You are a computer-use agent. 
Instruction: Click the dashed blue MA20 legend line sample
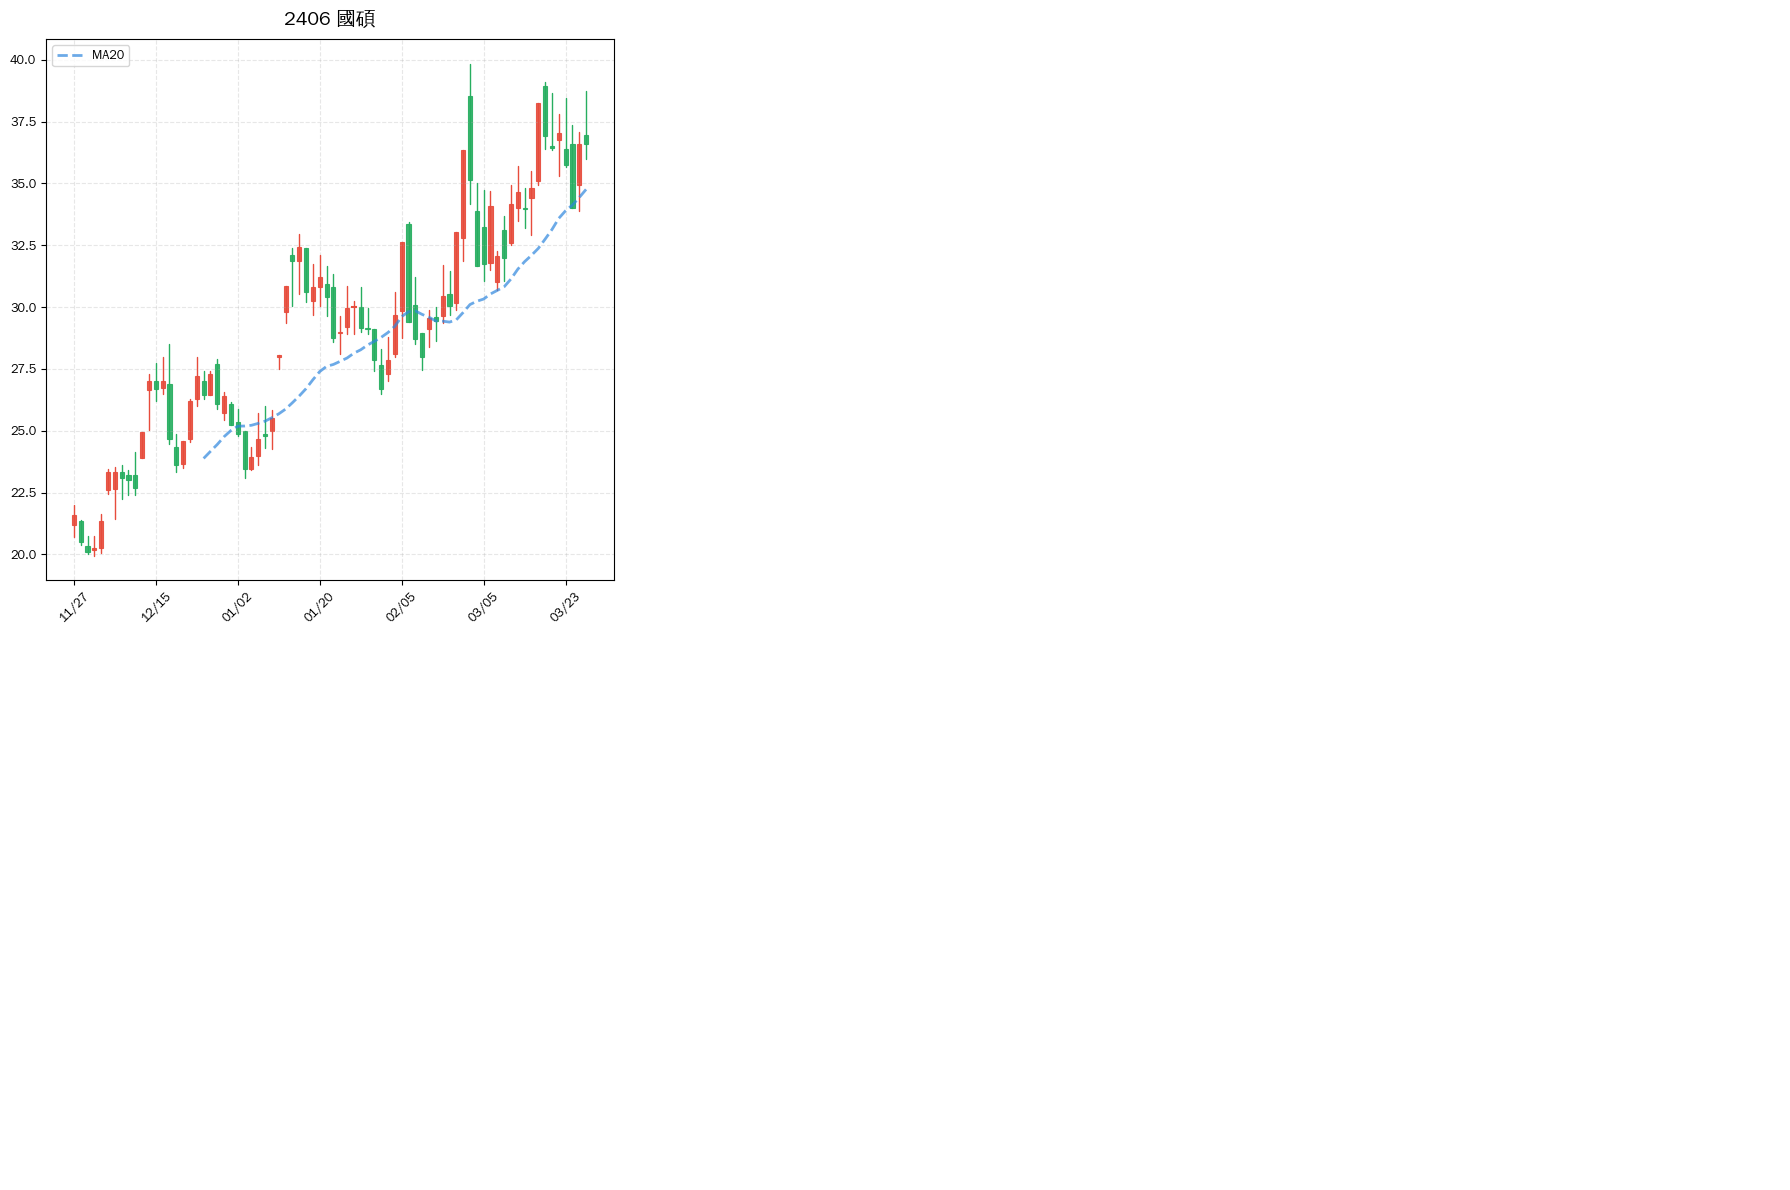[69, 56]
